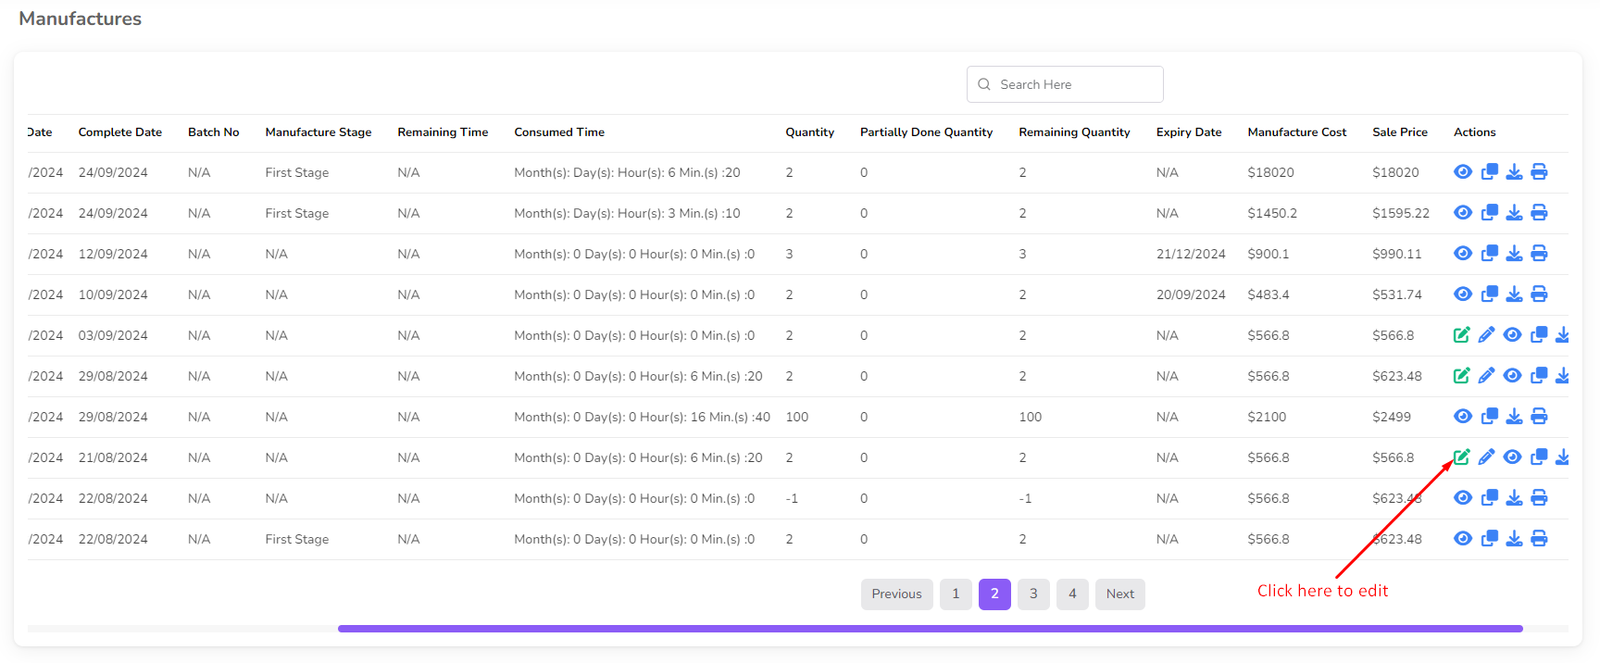1600x663 pixels.
Task: Go to page 1 of results
Action: coord(955,594)
